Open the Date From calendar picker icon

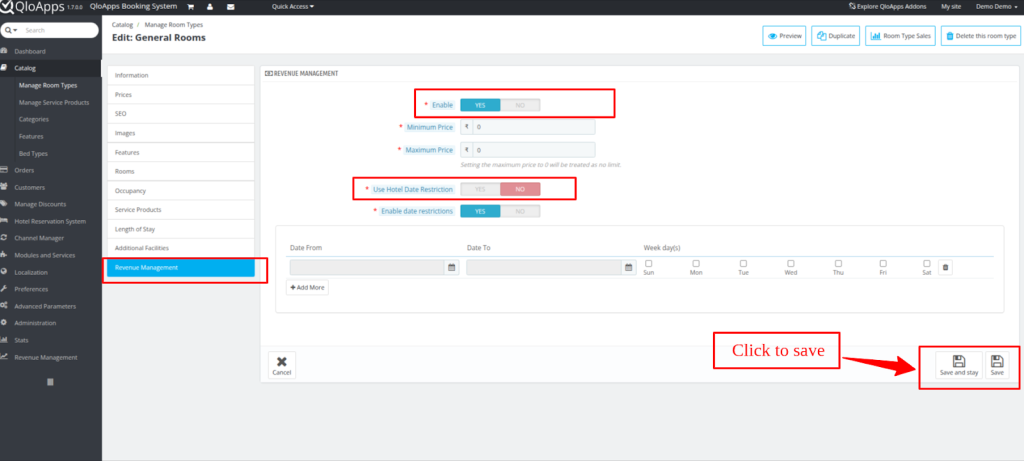pyautogui.click(x=451, y=267)
